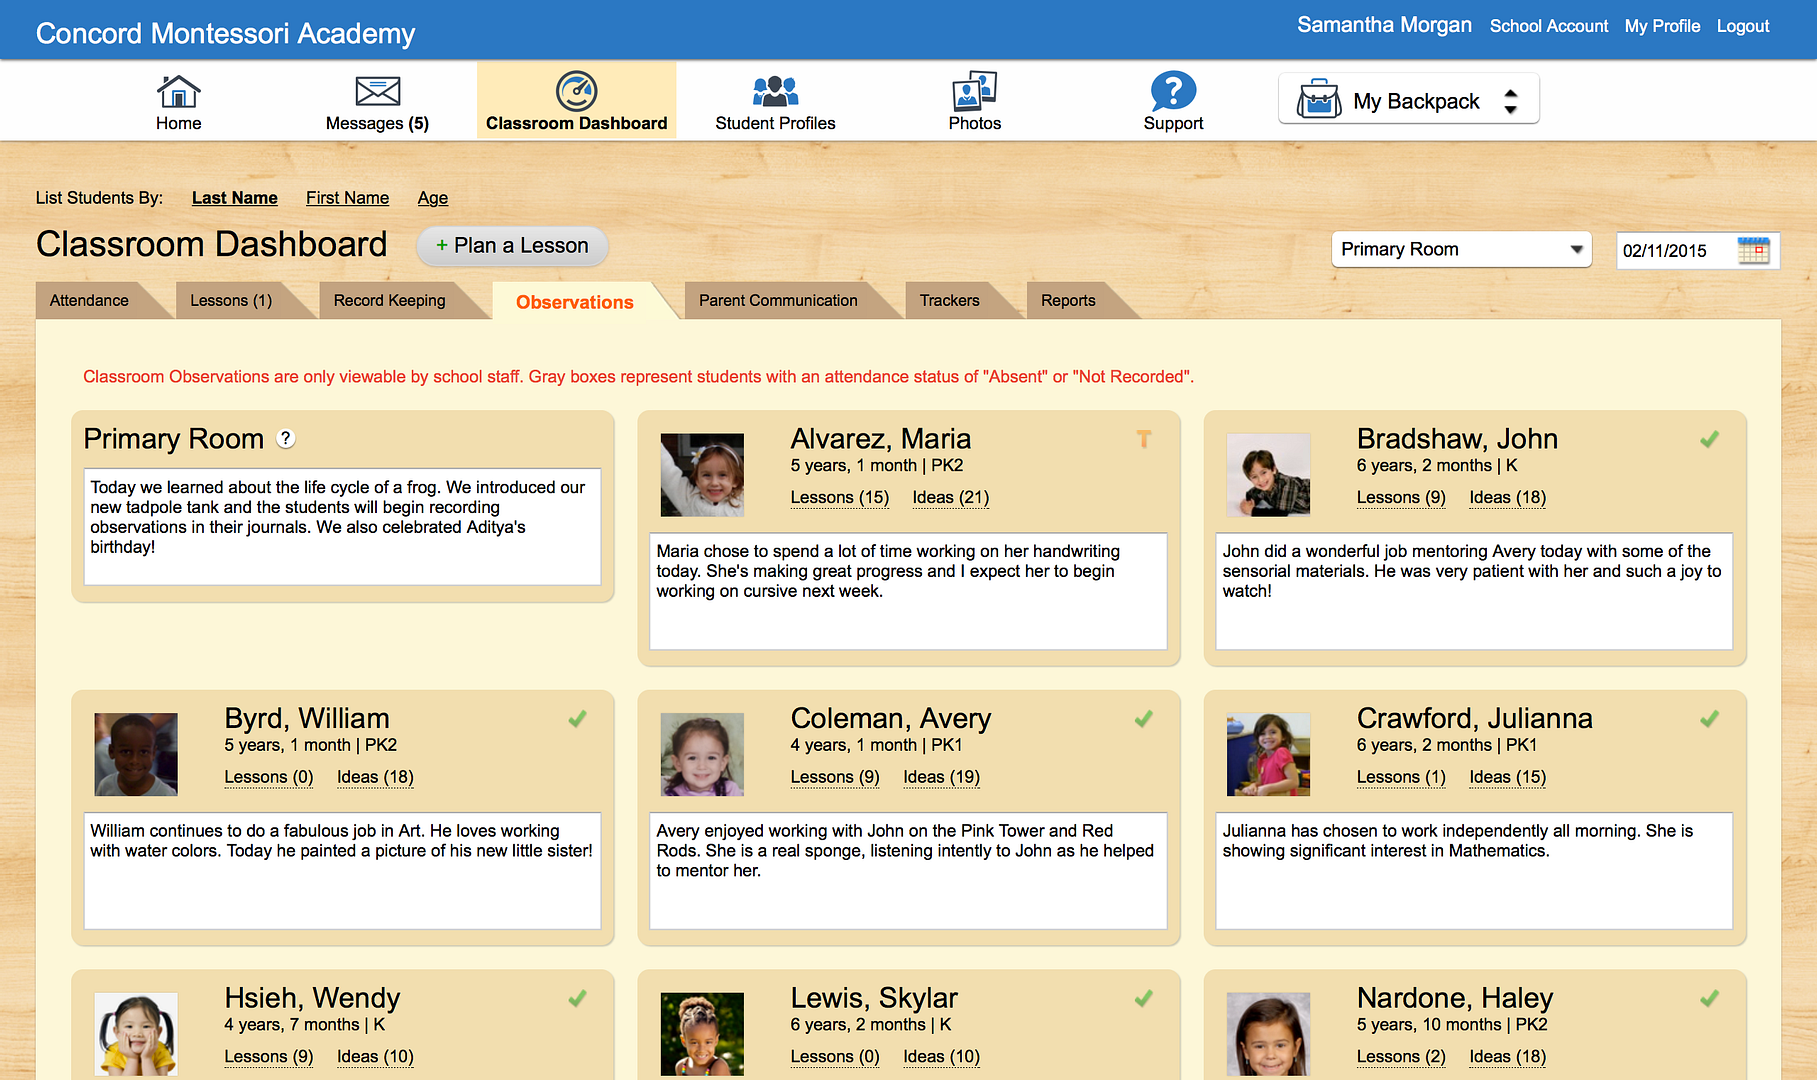Open Ideas (21) for Alvarez, Maria
This screenshot has height=1080, width=1817.
tap(950, 497)
